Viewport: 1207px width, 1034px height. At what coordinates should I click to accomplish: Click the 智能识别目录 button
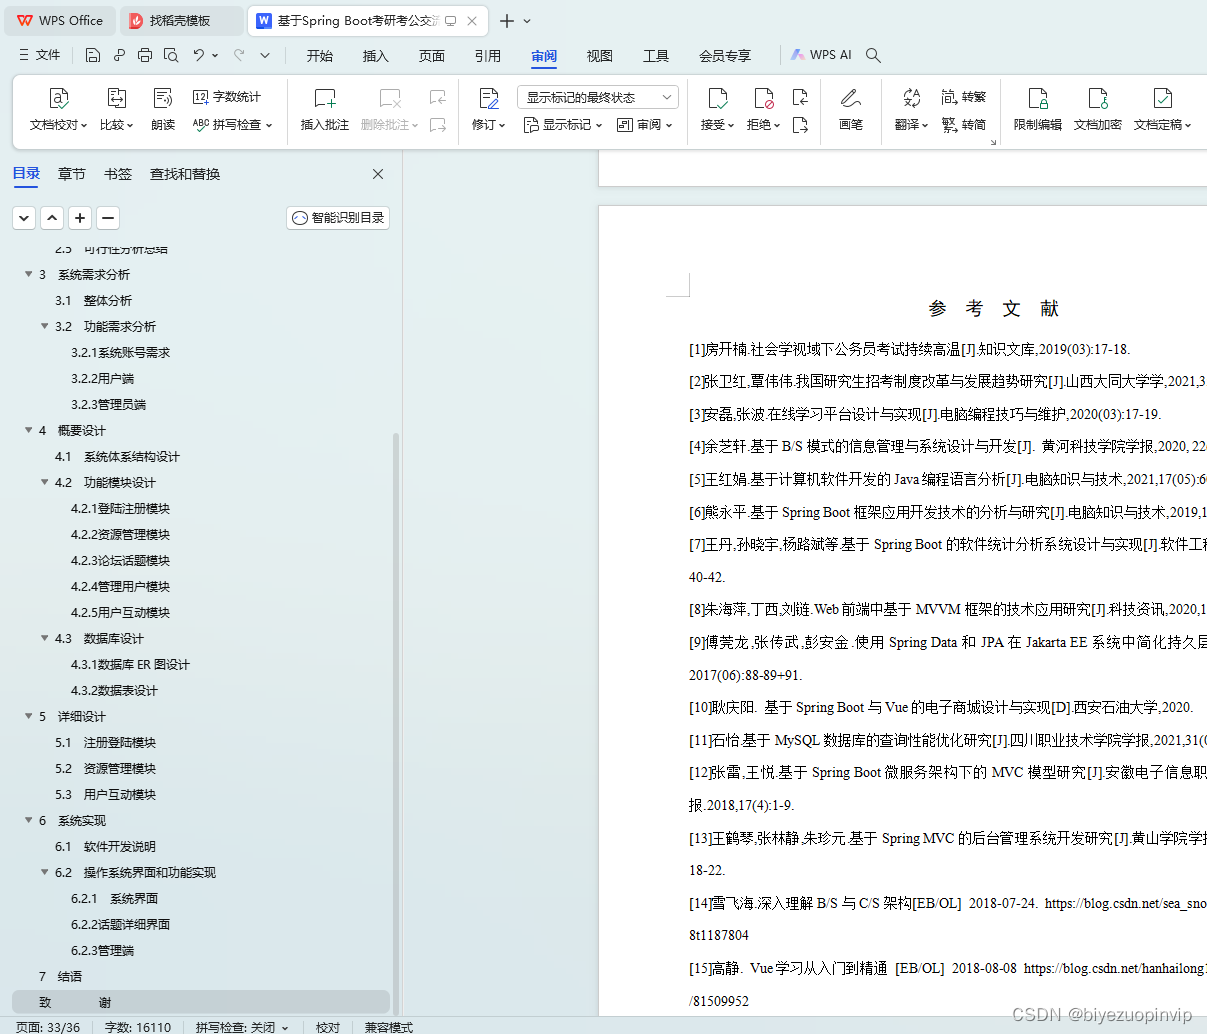click(x=338, y=218)
